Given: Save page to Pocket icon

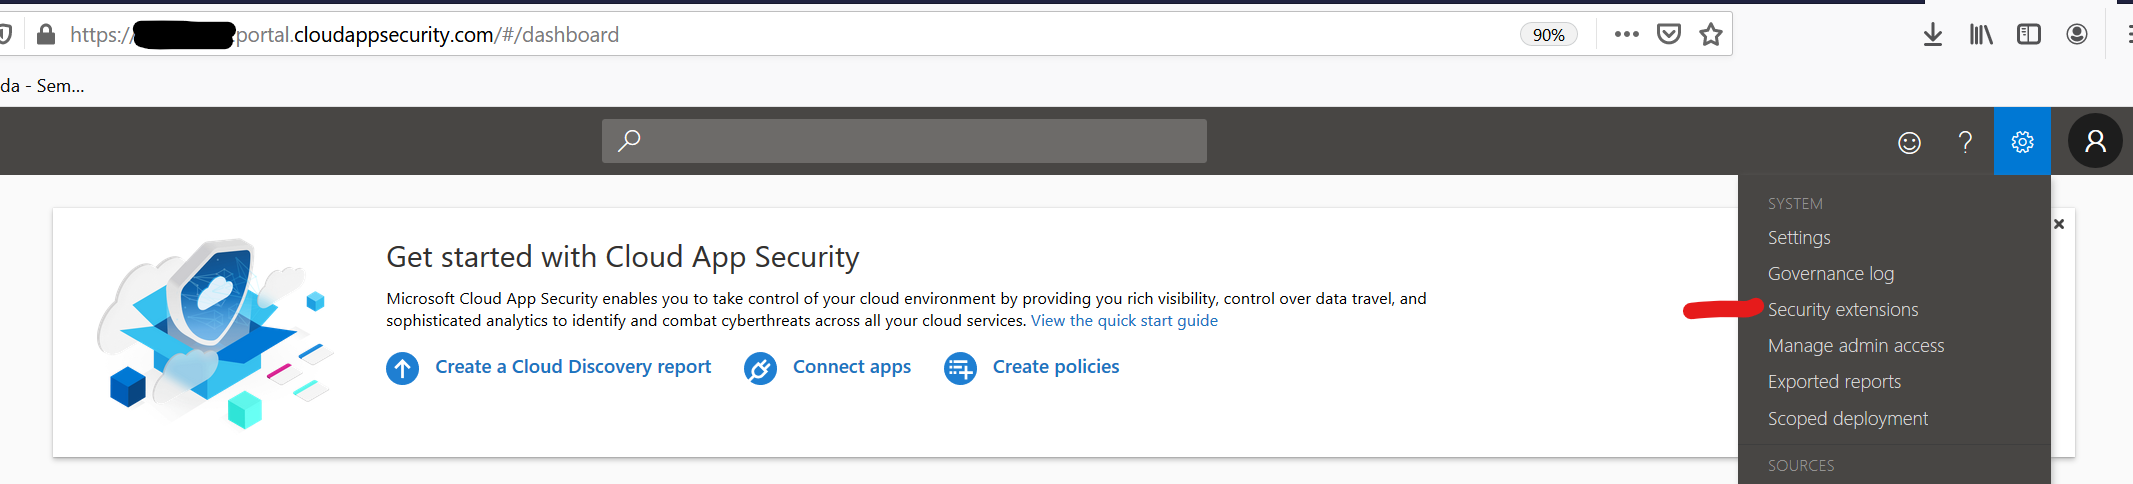Looking at the screenshot, I should tap(1669, 35).
